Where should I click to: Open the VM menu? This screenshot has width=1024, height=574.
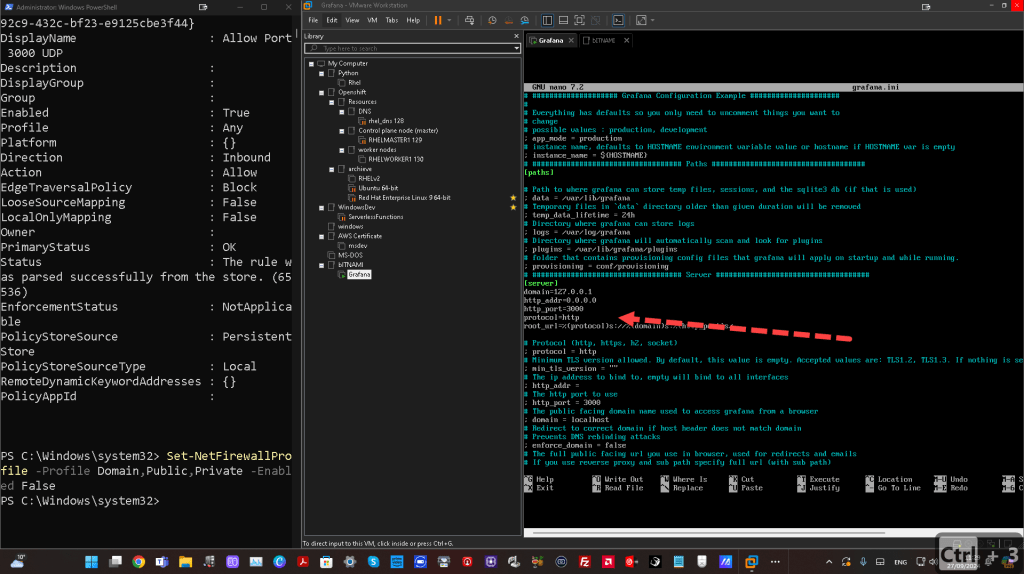pos(372,20)
